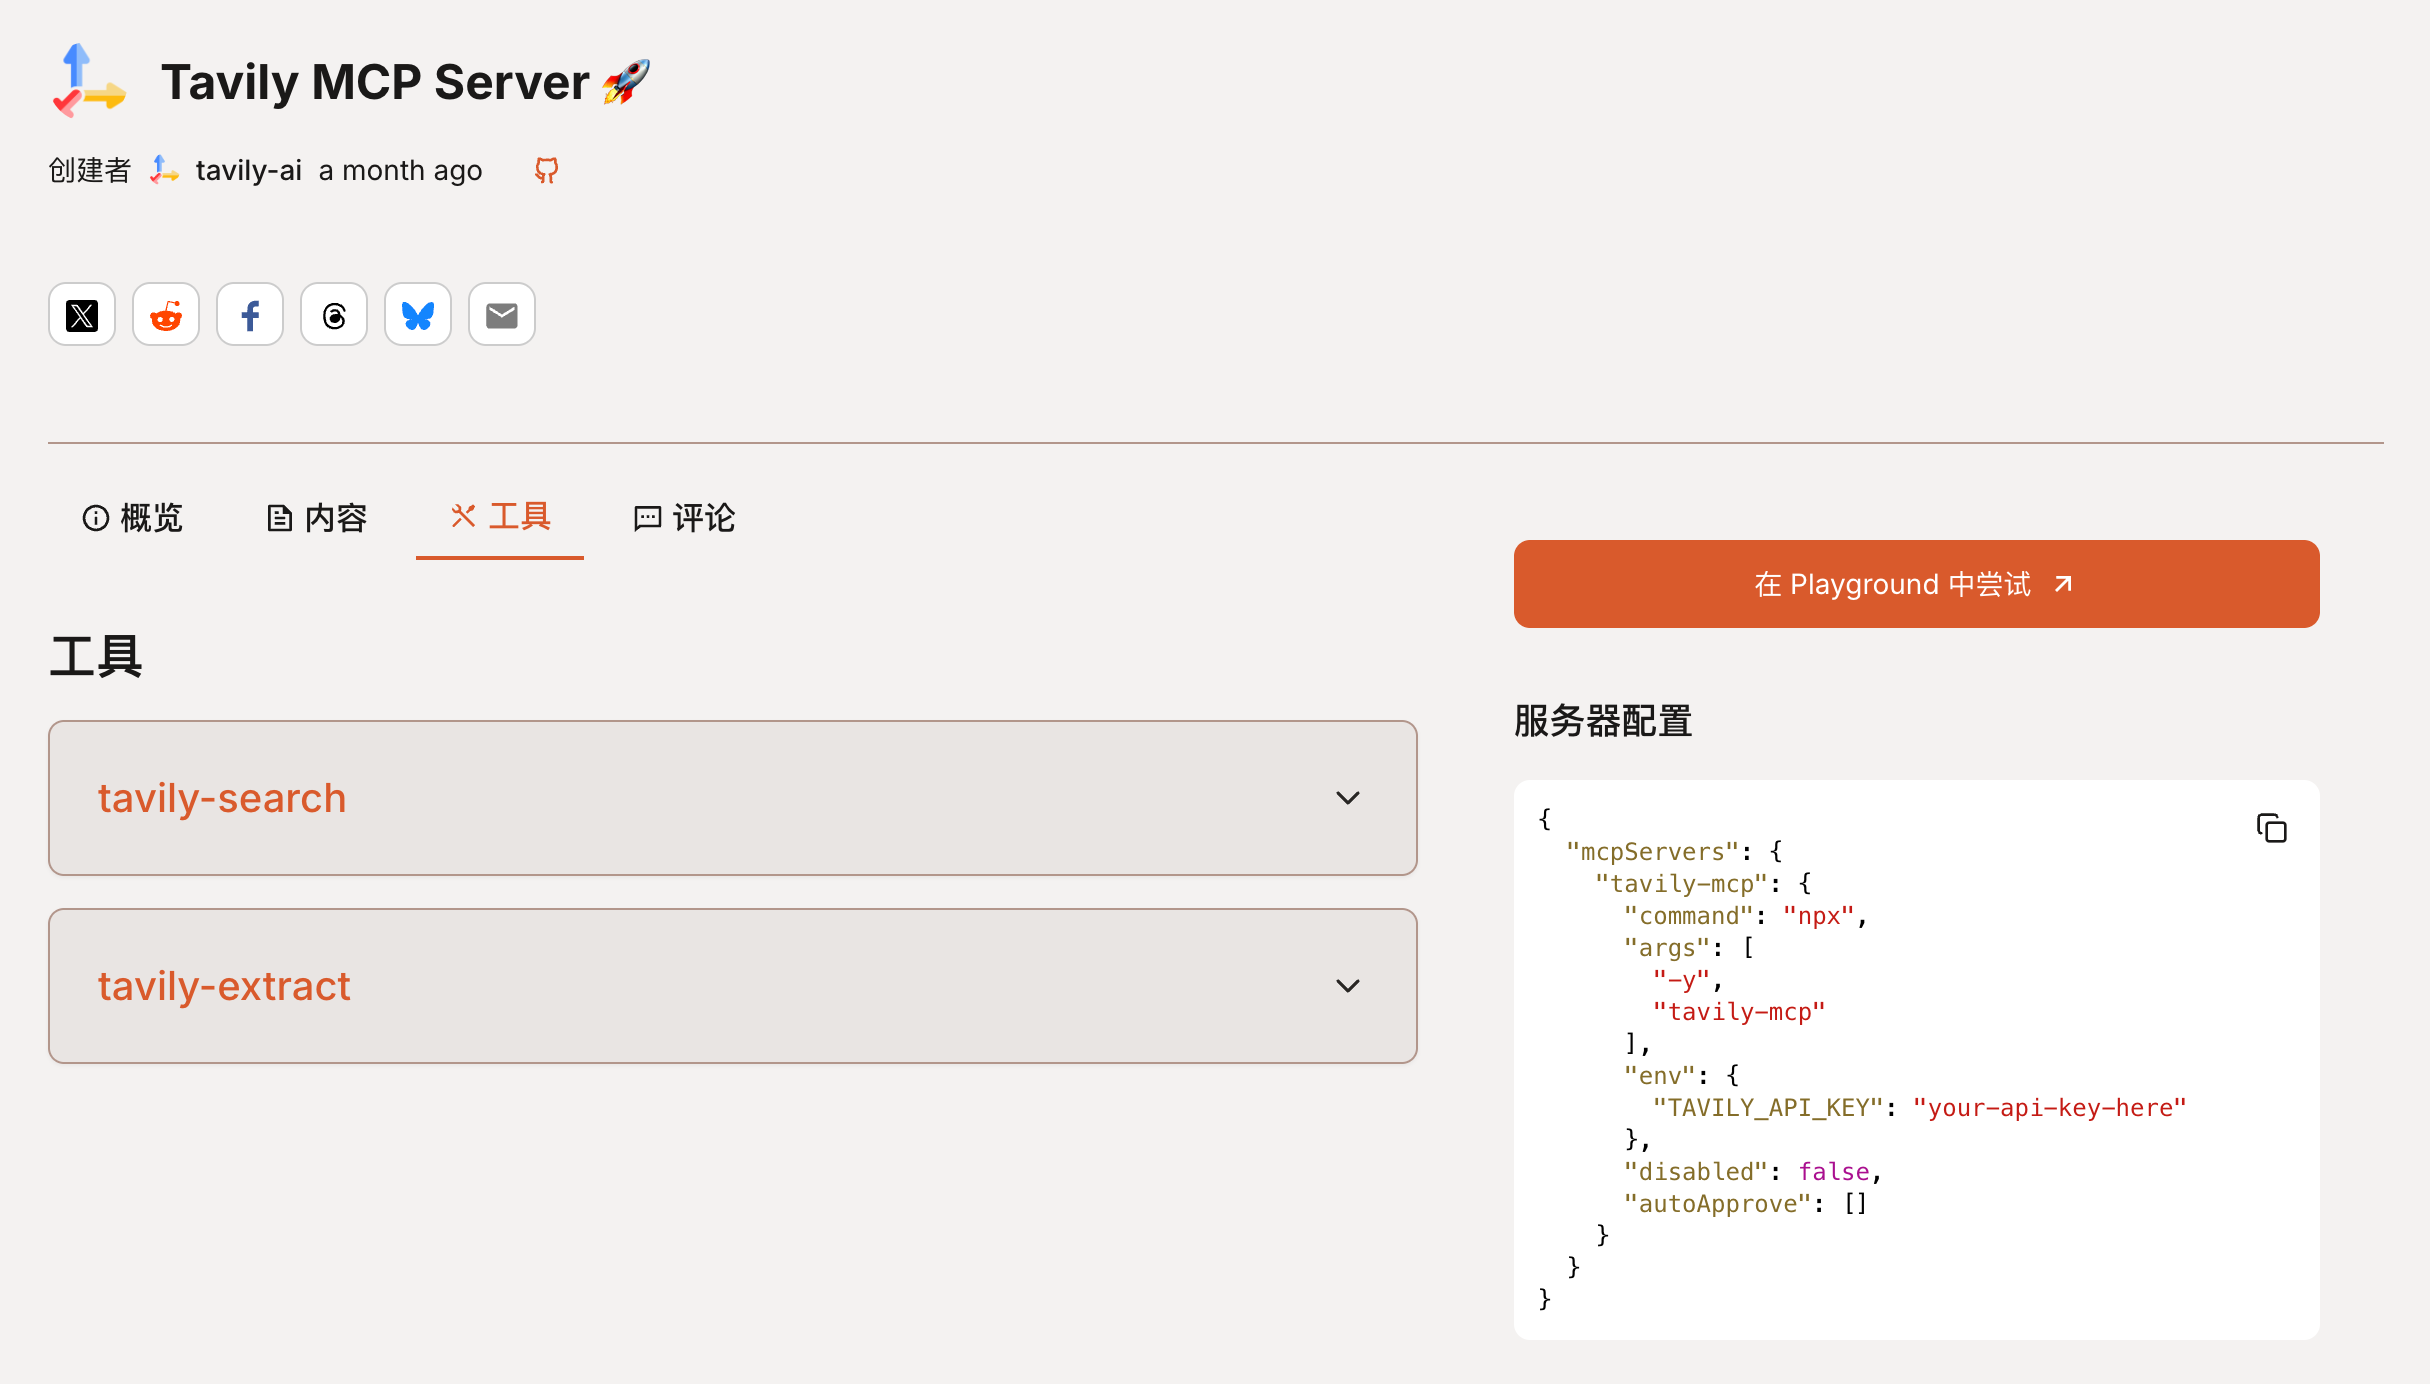Copy the server configuration JSON
The image size is (2430, 1384).
[2271, 828]
